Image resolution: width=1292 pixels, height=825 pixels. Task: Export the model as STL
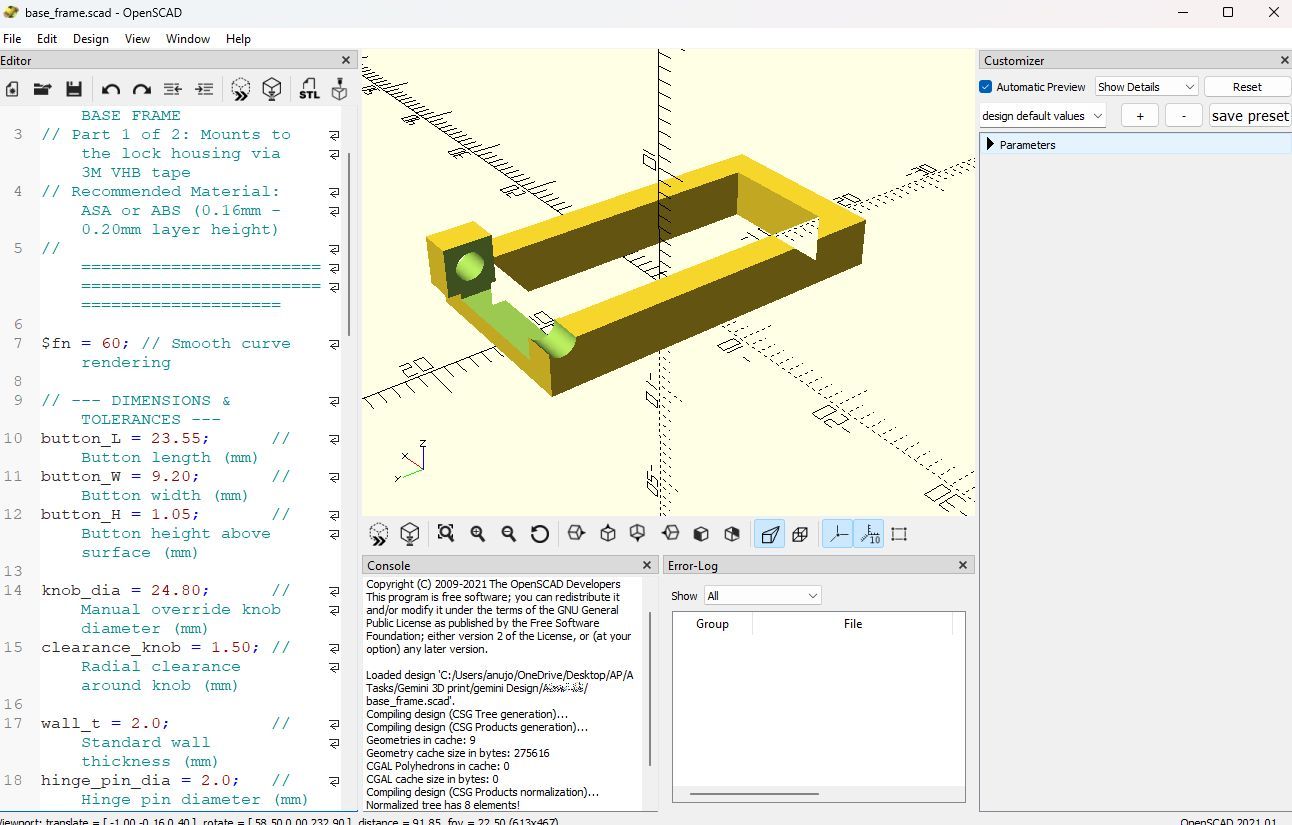point(309,89)
